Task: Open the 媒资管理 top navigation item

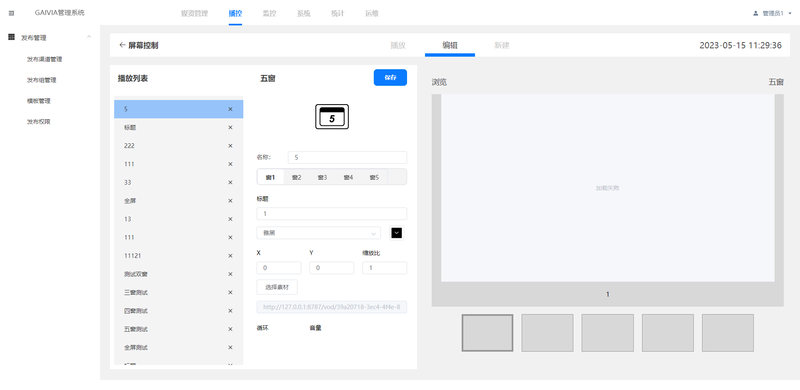Action: tap(194, 14)
